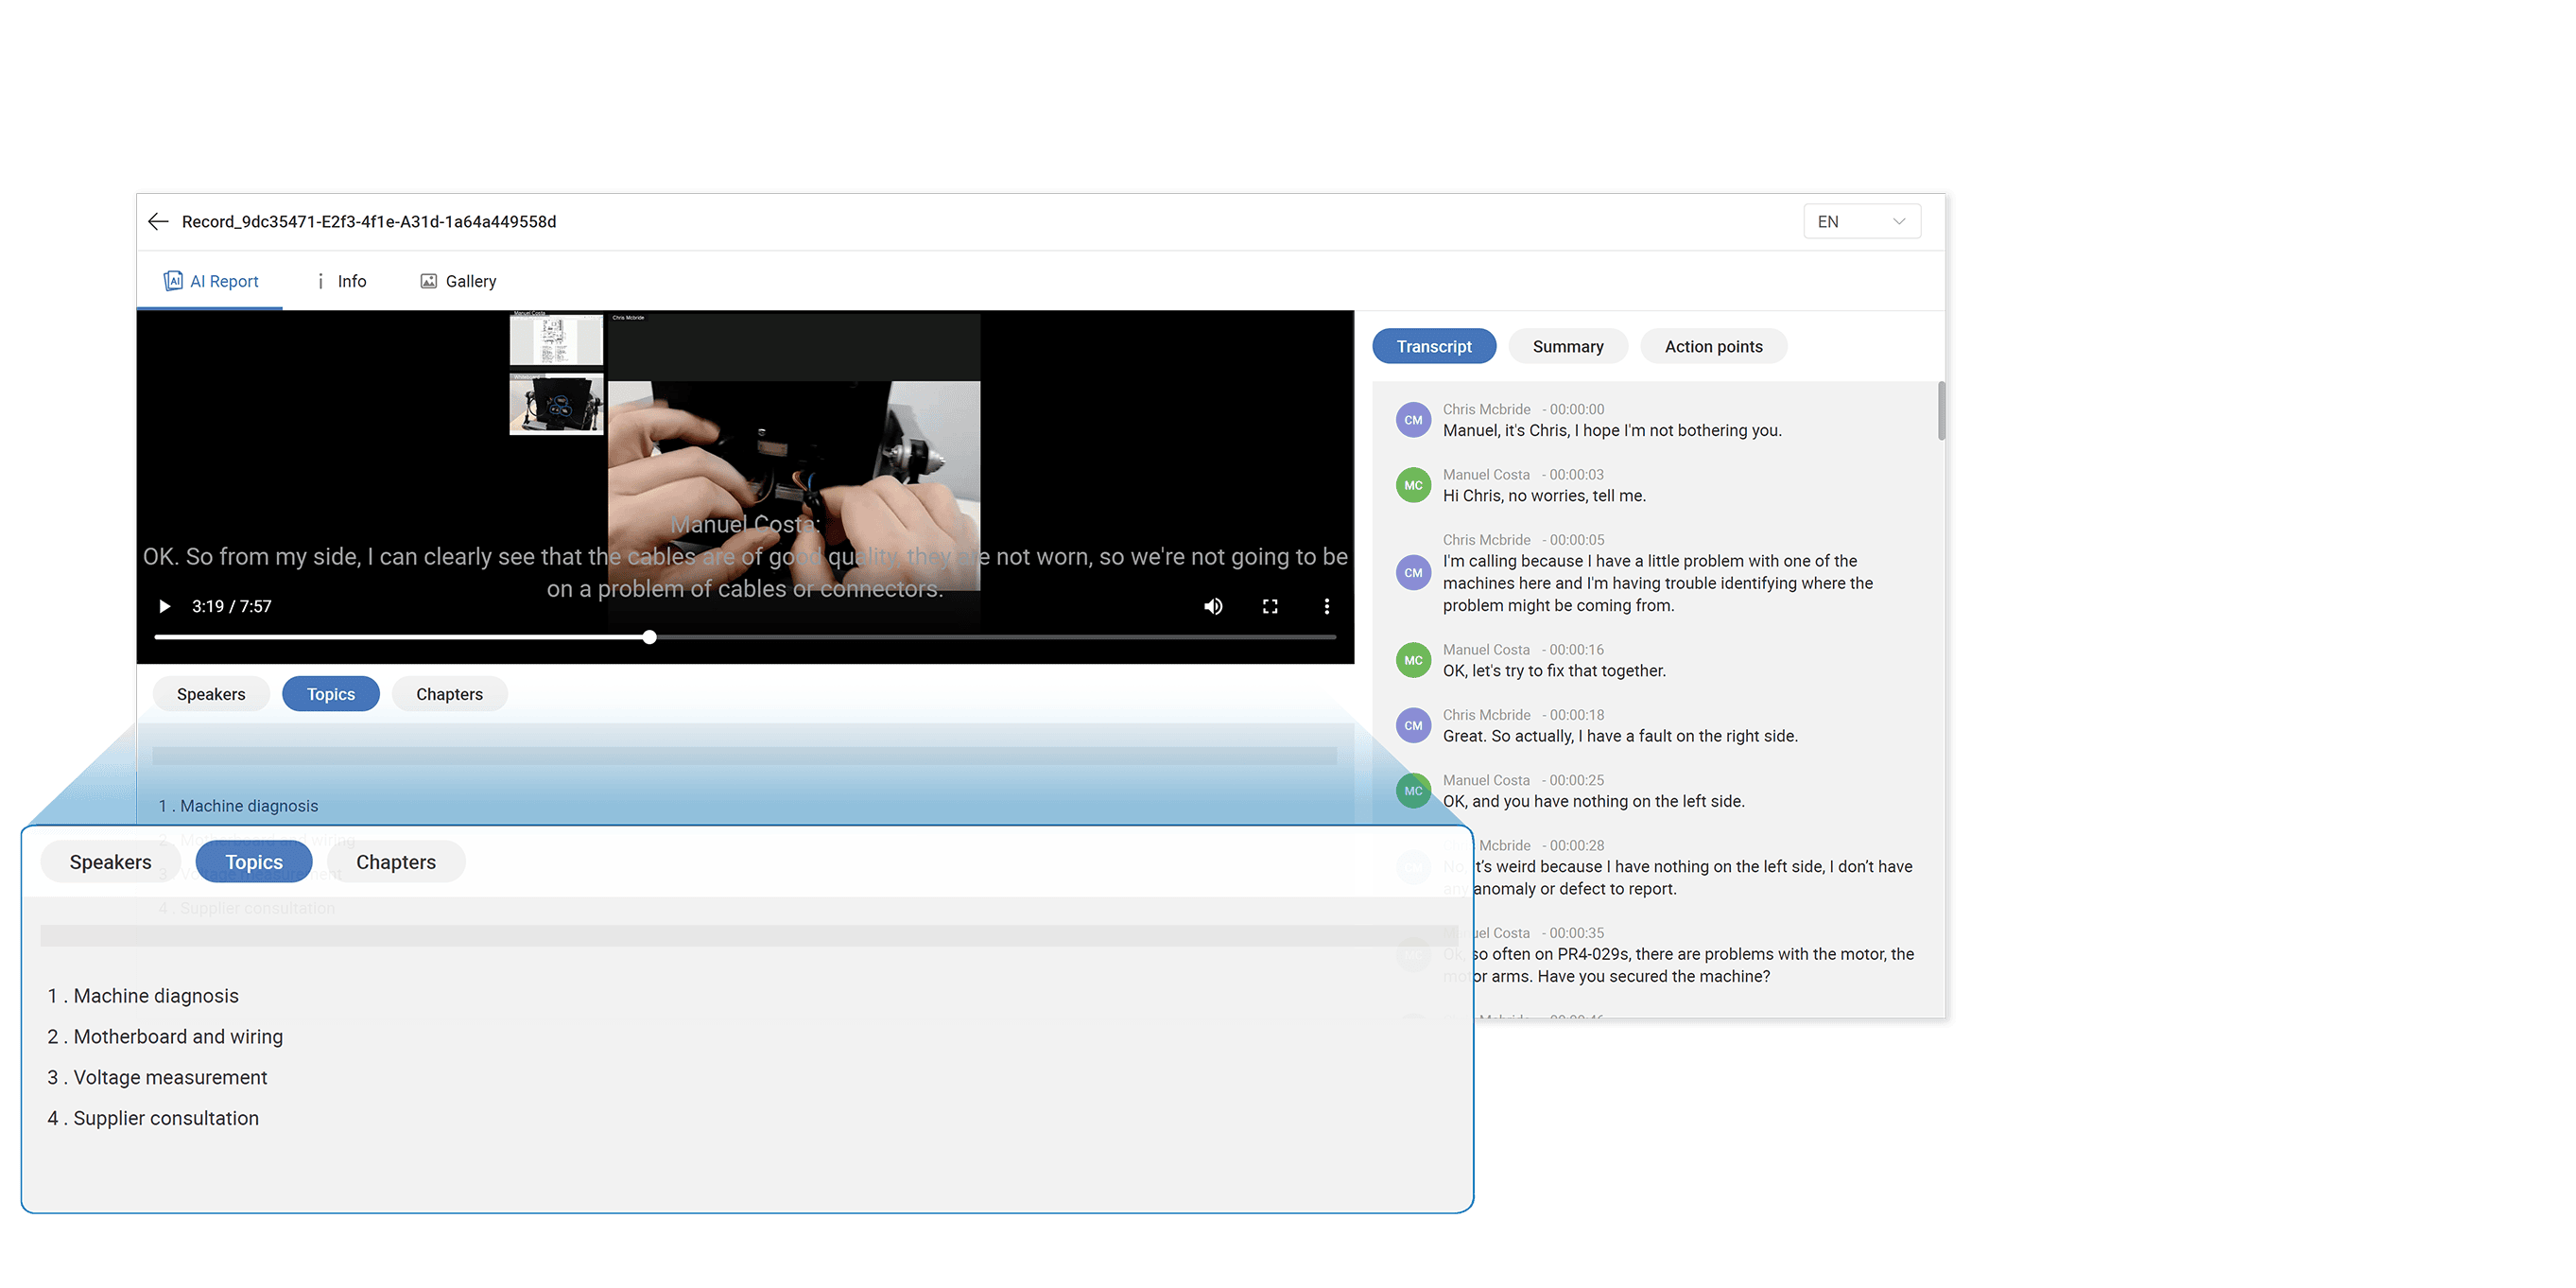Click the MC avatar at 00:00:16
This screenshot has width=2576, height=1288.
click(x=1413, y=660)
